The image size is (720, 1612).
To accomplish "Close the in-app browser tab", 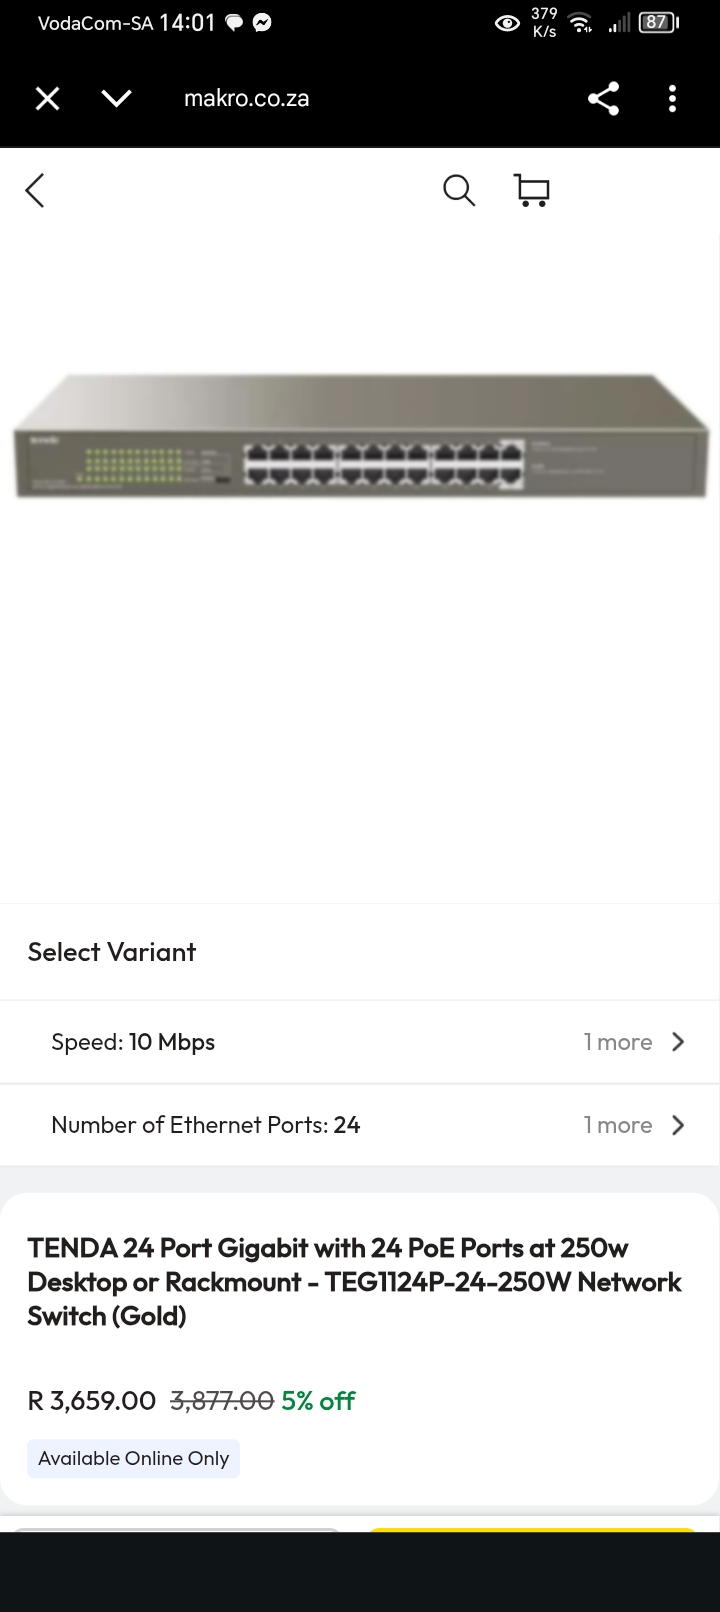I will 47,98.
